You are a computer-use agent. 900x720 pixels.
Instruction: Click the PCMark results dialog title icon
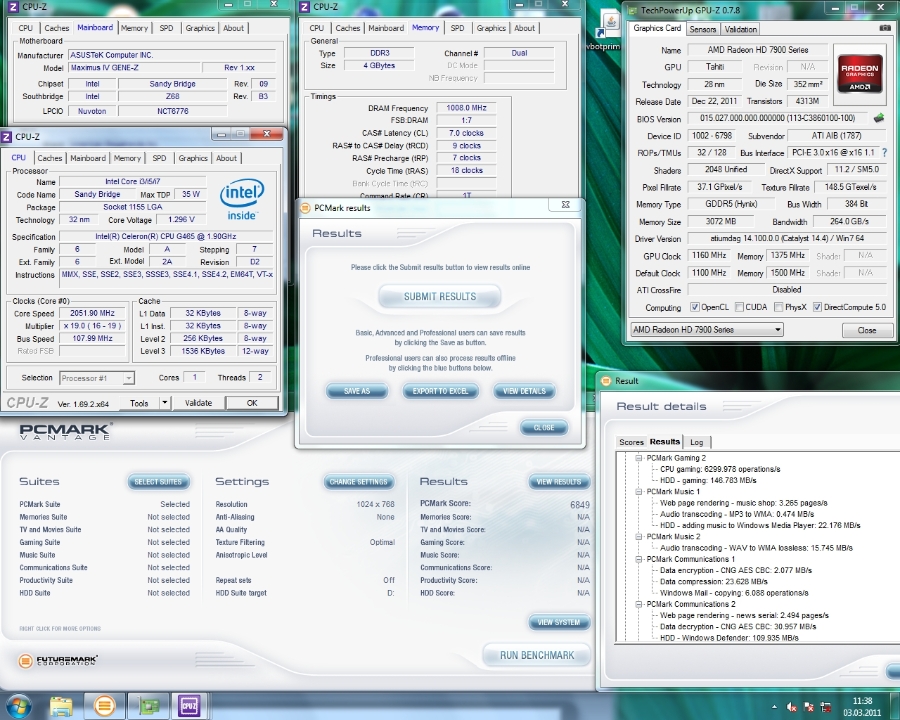pos(305,208)
